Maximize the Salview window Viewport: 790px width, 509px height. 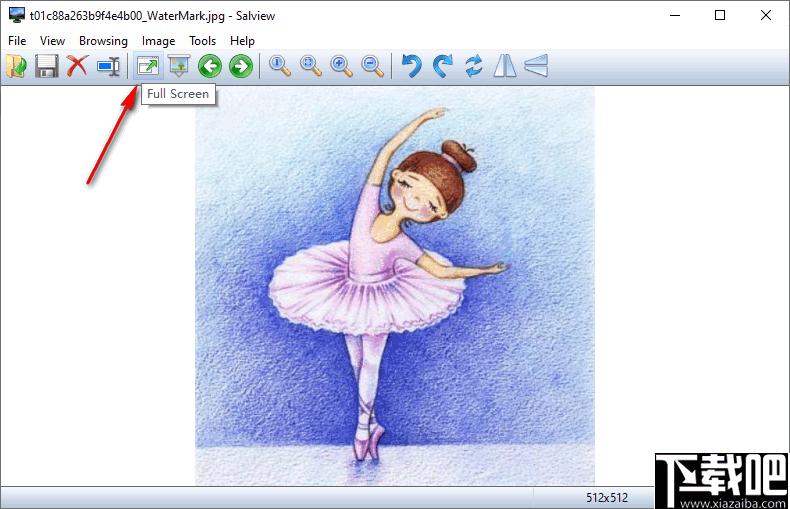(720, 15)
